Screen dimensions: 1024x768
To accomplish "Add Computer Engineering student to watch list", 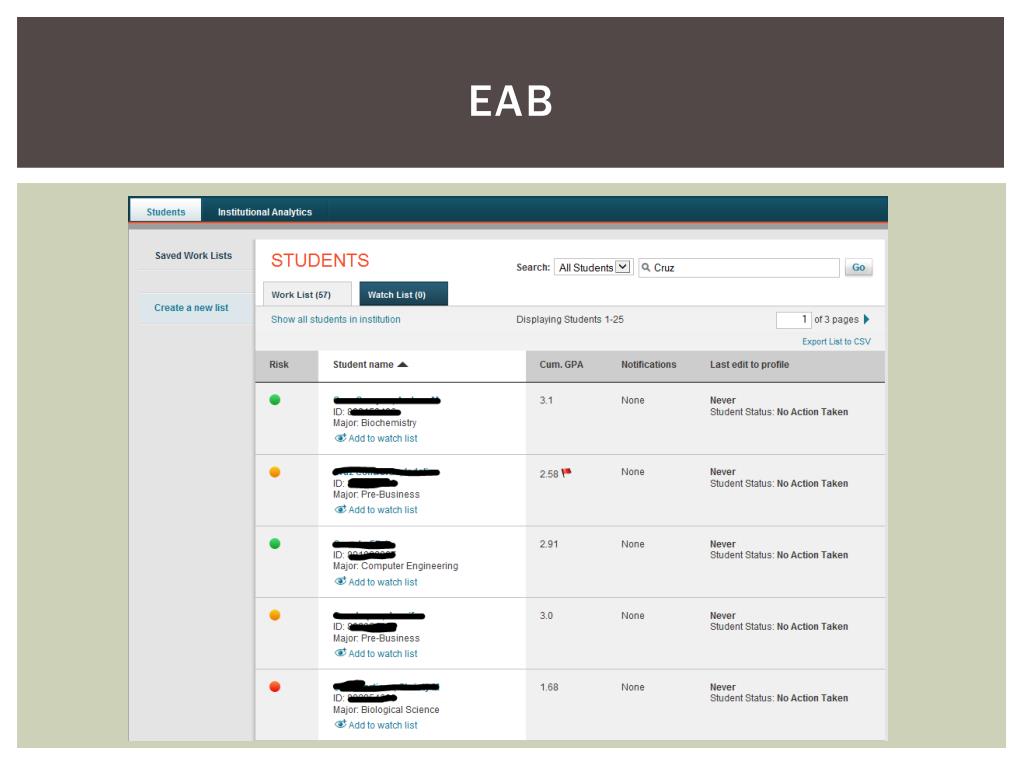I will coord(383,582).
